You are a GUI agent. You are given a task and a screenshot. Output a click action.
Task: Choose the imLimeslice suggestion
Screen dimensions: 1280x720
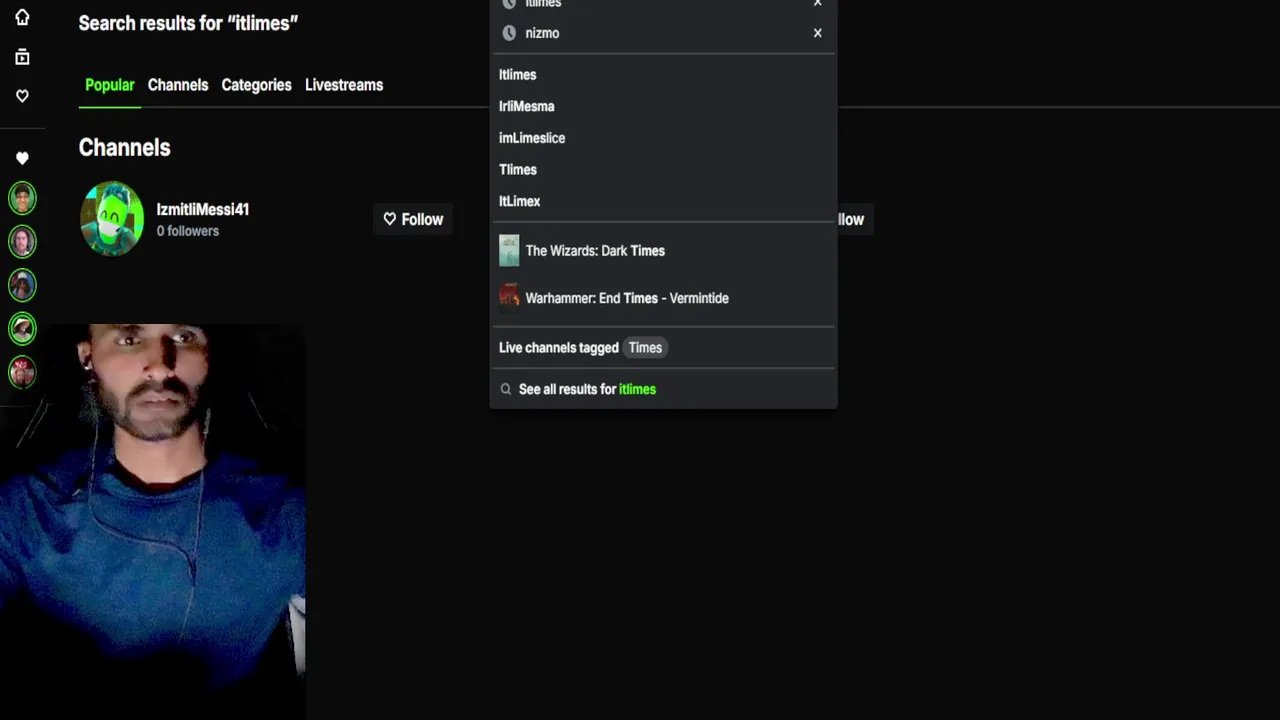(x=532, y=138)
